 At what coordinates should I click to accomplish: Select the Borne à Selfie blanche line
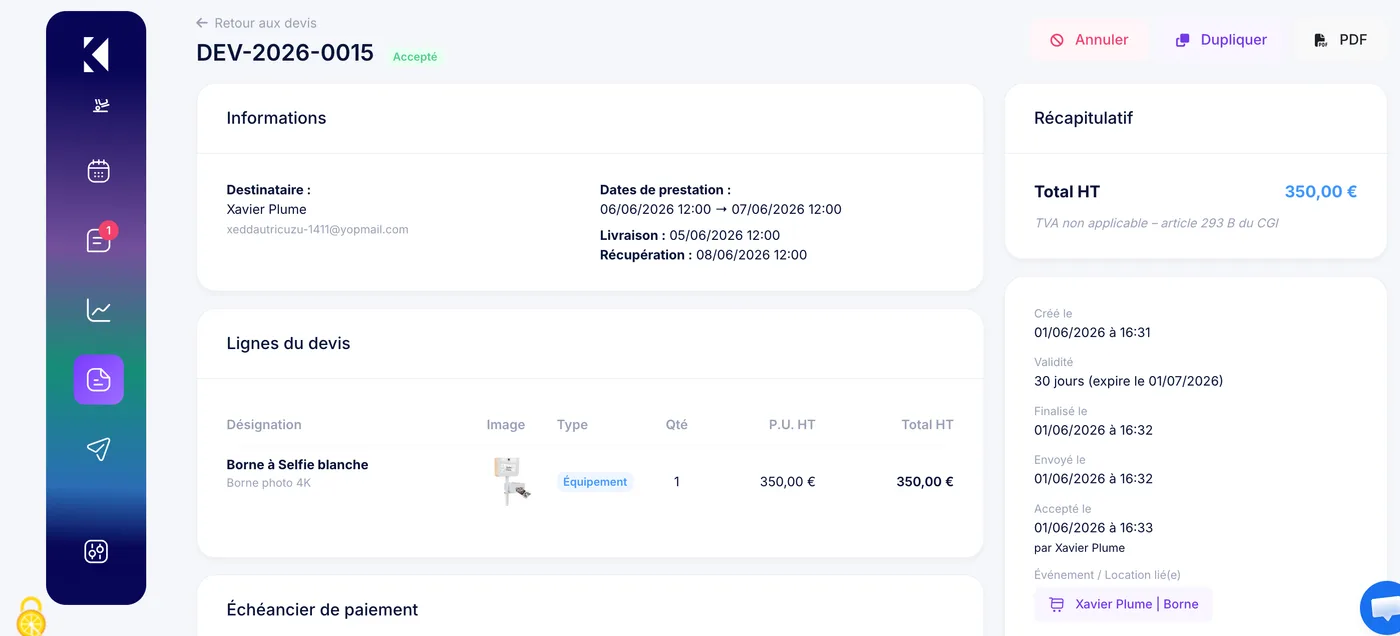[x=590, y=481]
